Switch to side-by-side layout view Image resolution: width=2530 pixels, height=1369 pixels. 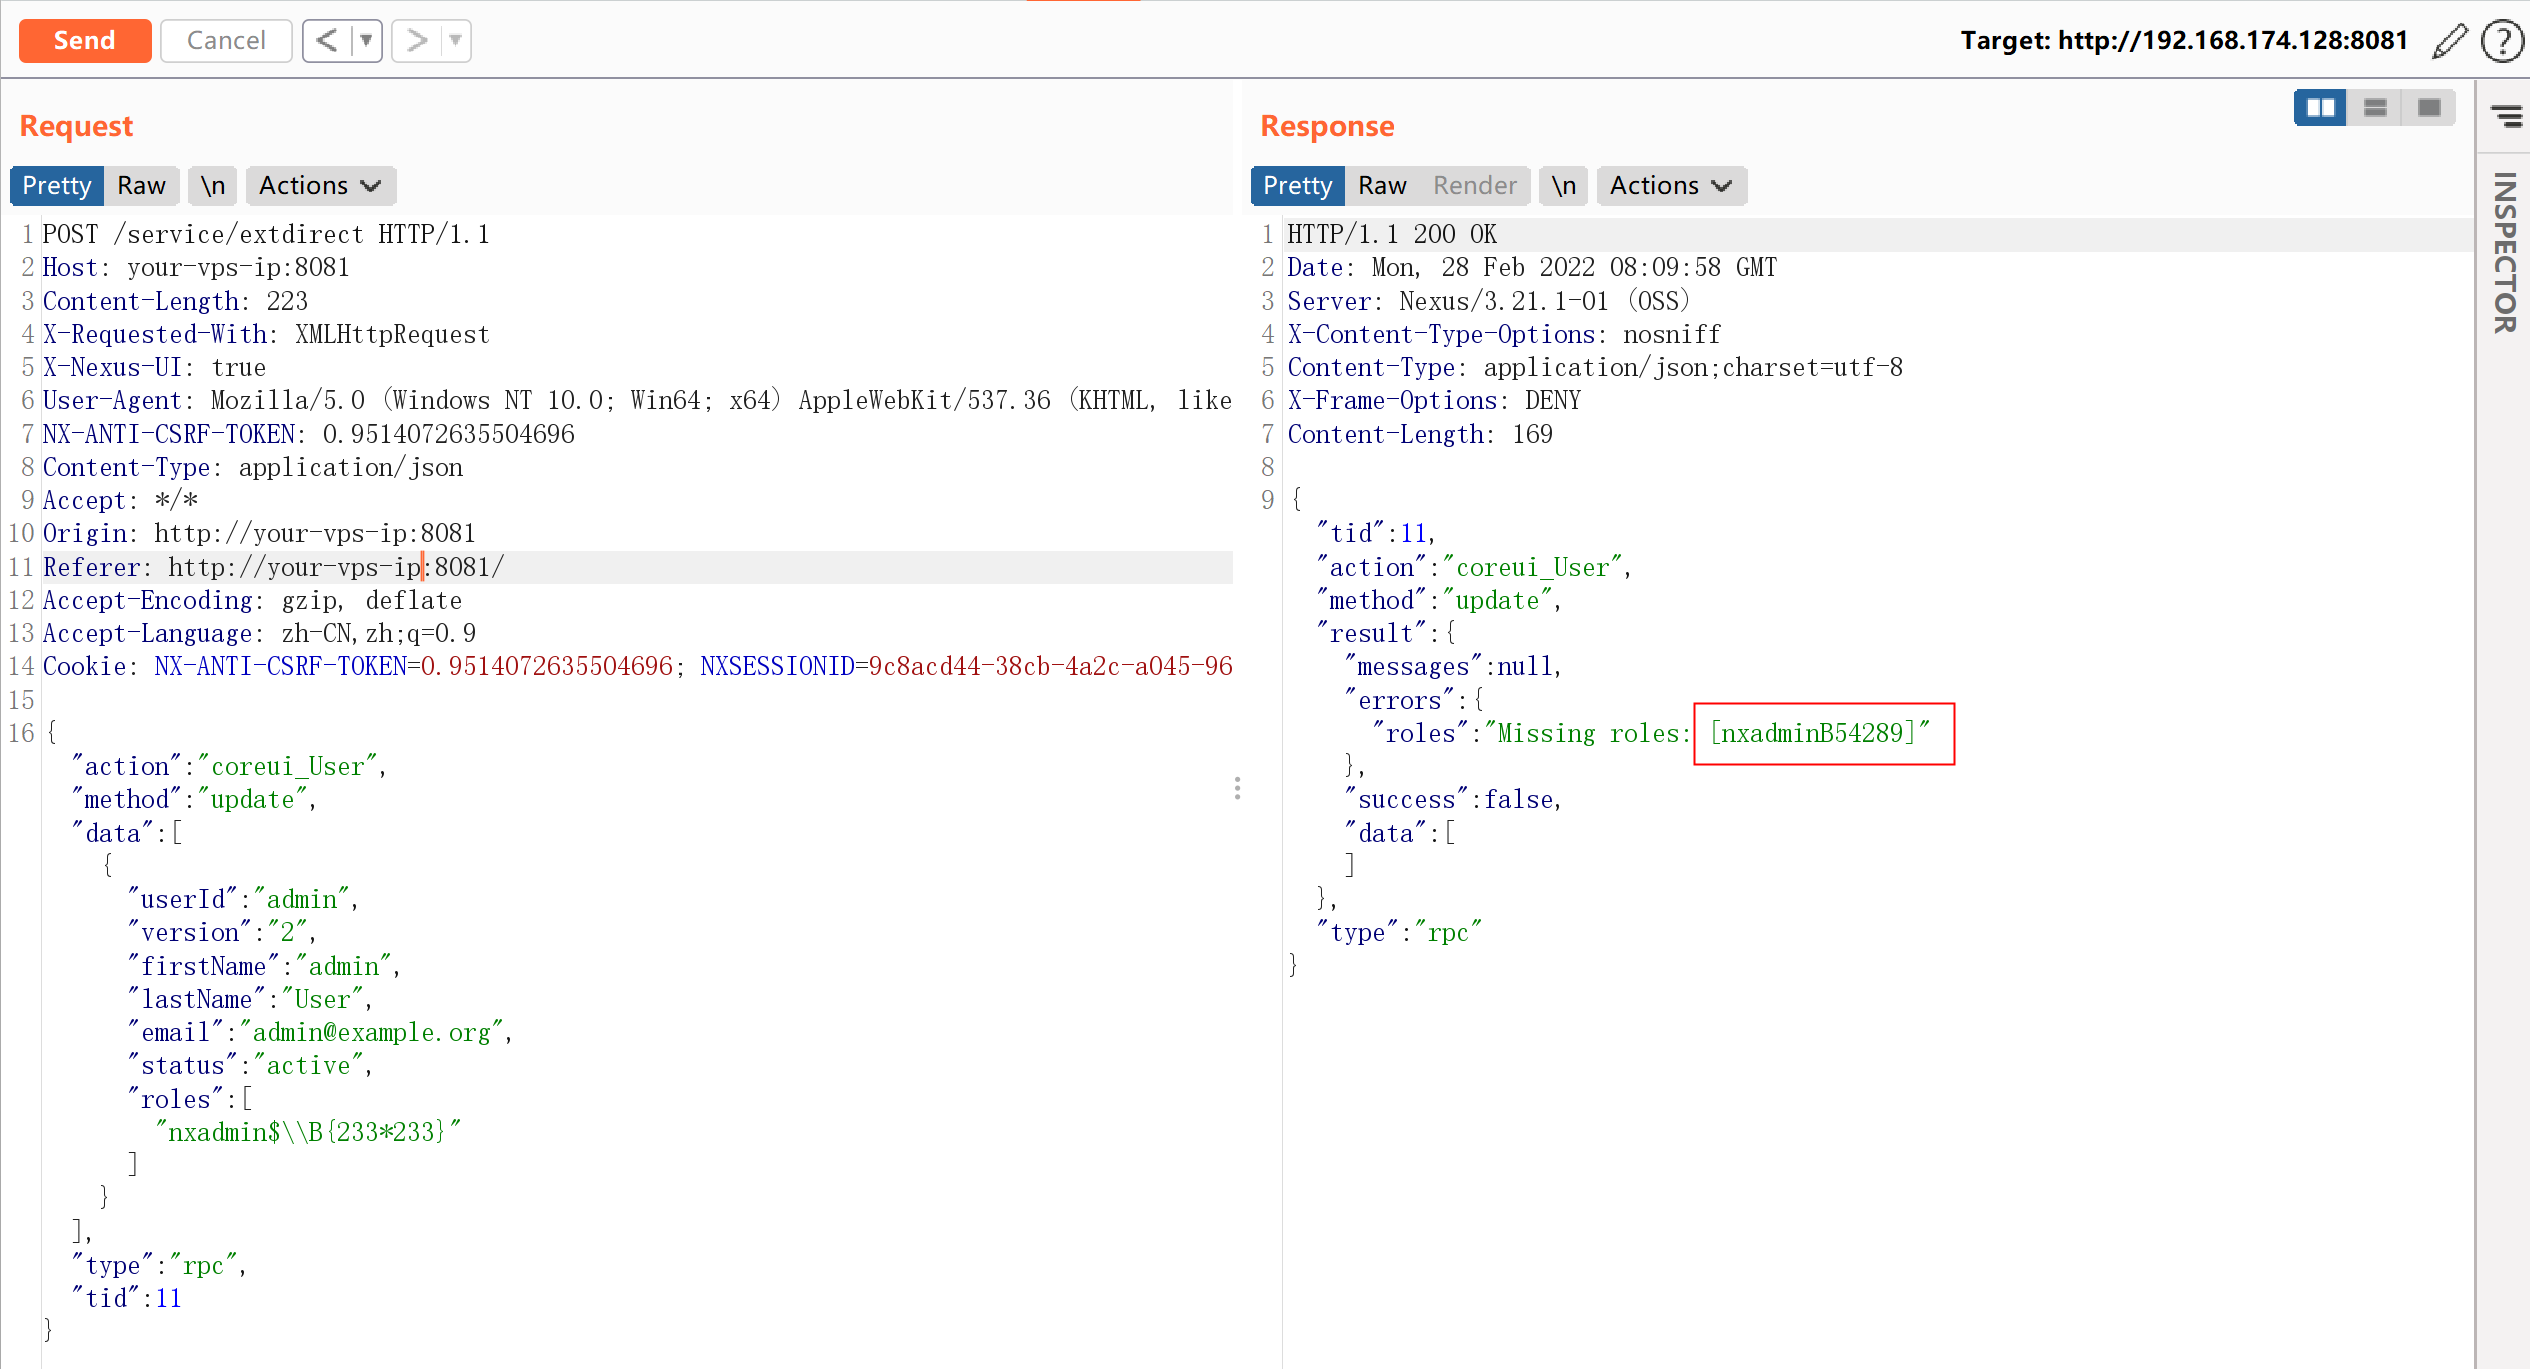coord(2320,107)
